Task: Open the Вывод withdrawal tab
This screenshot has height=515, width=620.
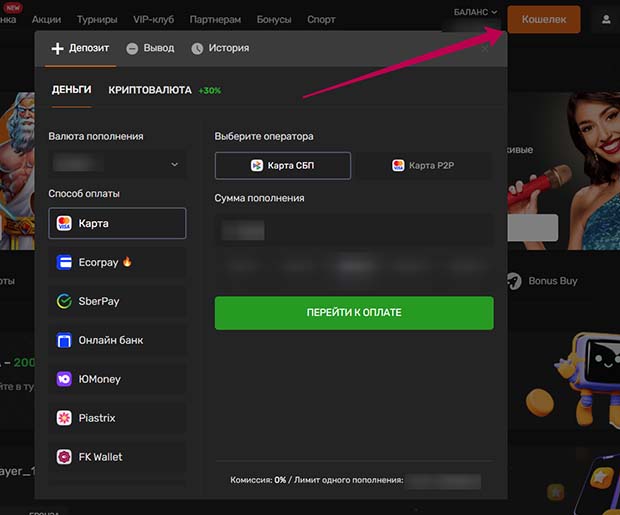Action: point(150,48)
